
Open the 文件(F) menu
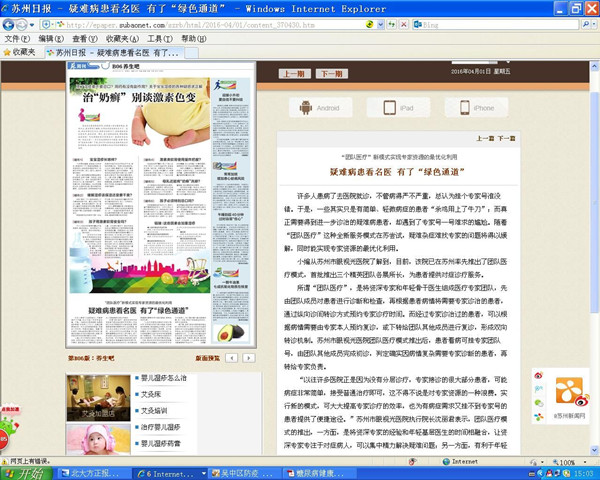(x=16, y=38)
